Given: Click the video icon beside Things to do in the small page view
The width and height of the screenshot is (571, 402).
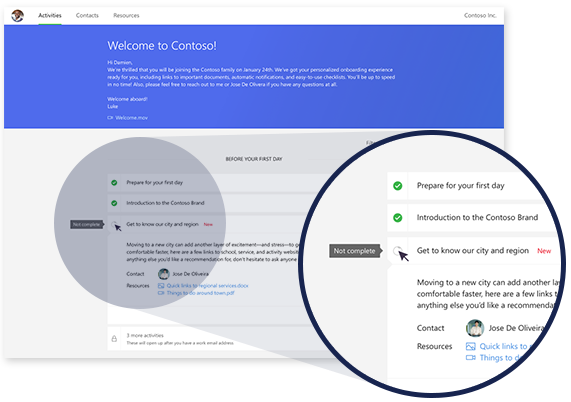Looking at the screenshot, I should 161,293.
